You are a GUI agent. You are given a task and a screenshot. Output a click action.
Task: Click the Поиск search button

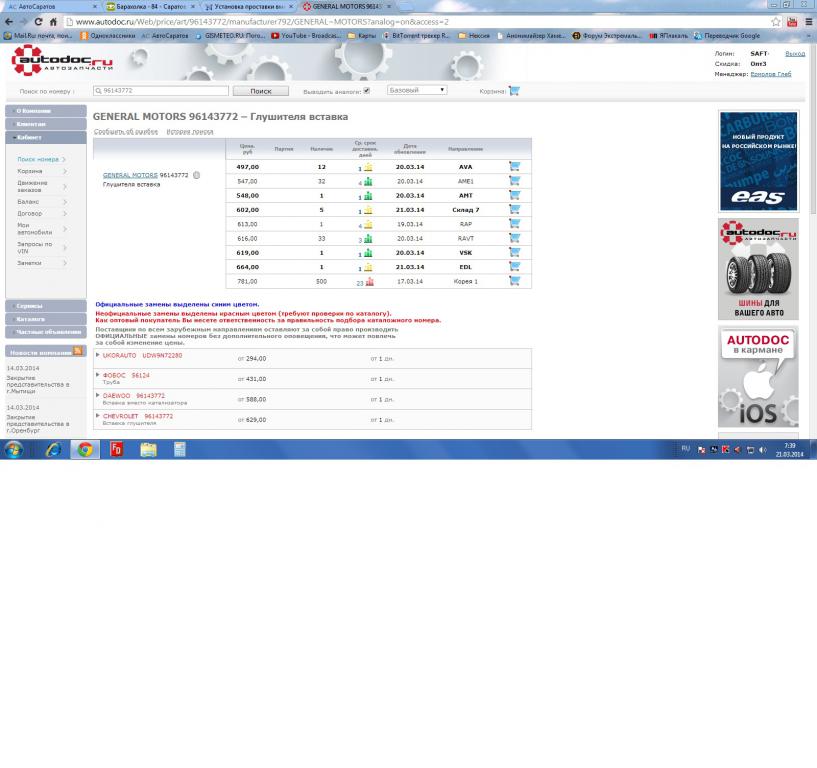click(x=261, y=91)
